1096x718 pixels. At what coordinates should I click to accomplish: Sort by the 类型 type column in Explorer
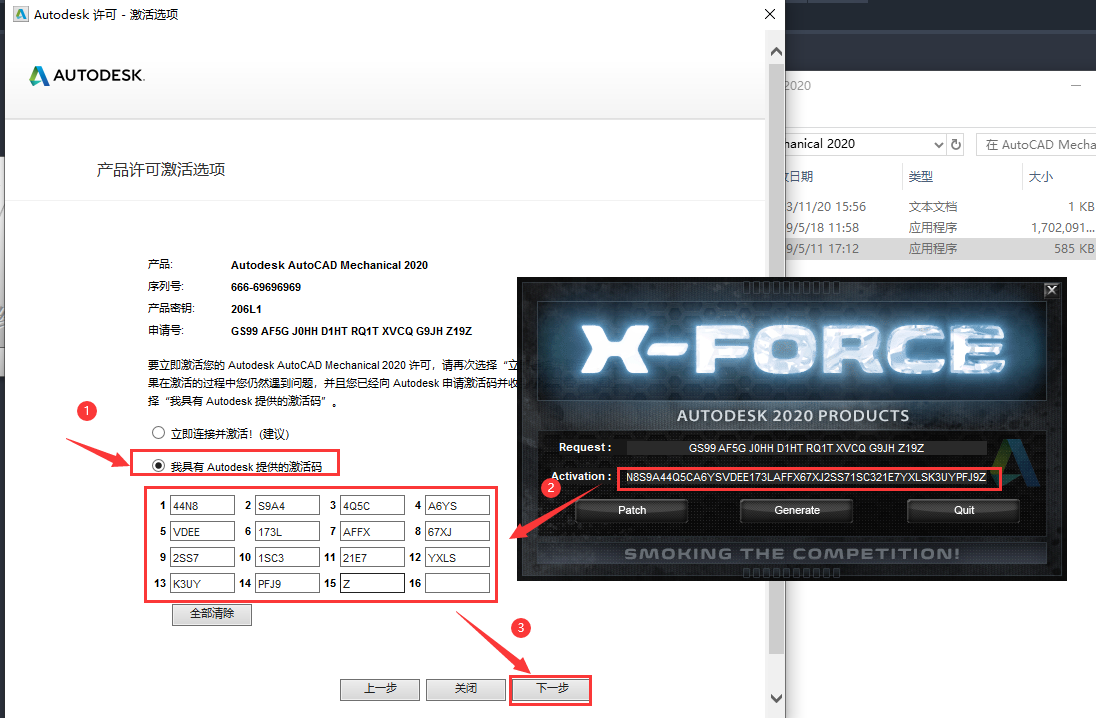point(921,177)
